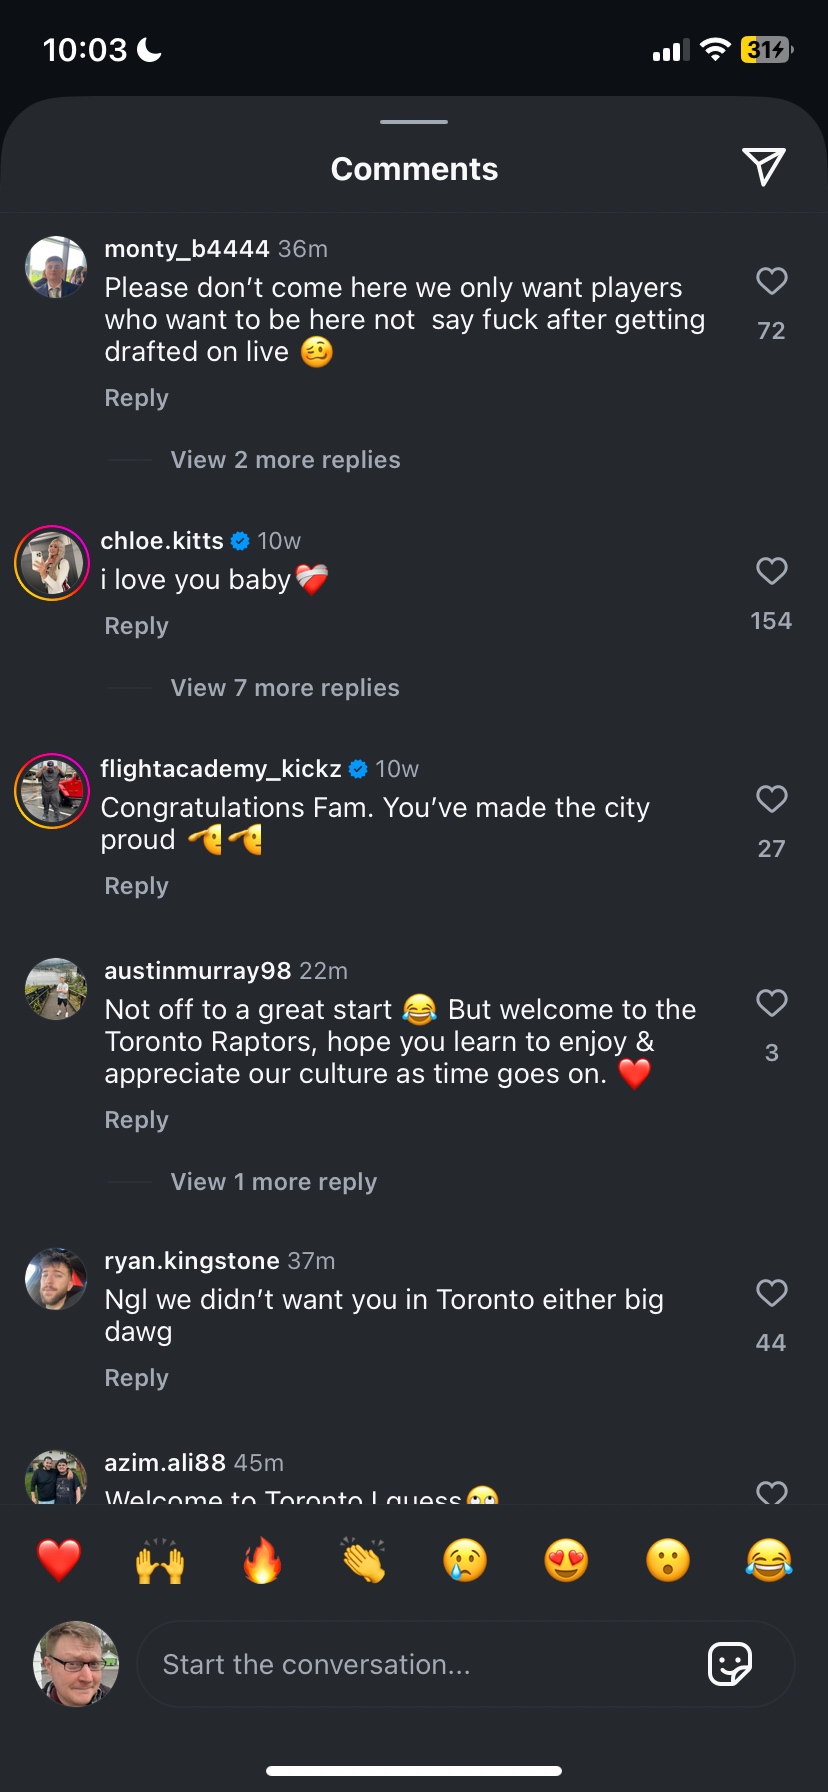The height and width of the screenshot is (1792, 828).
Task: Send the red heart emoji reaction
Action: point(59,1560)
